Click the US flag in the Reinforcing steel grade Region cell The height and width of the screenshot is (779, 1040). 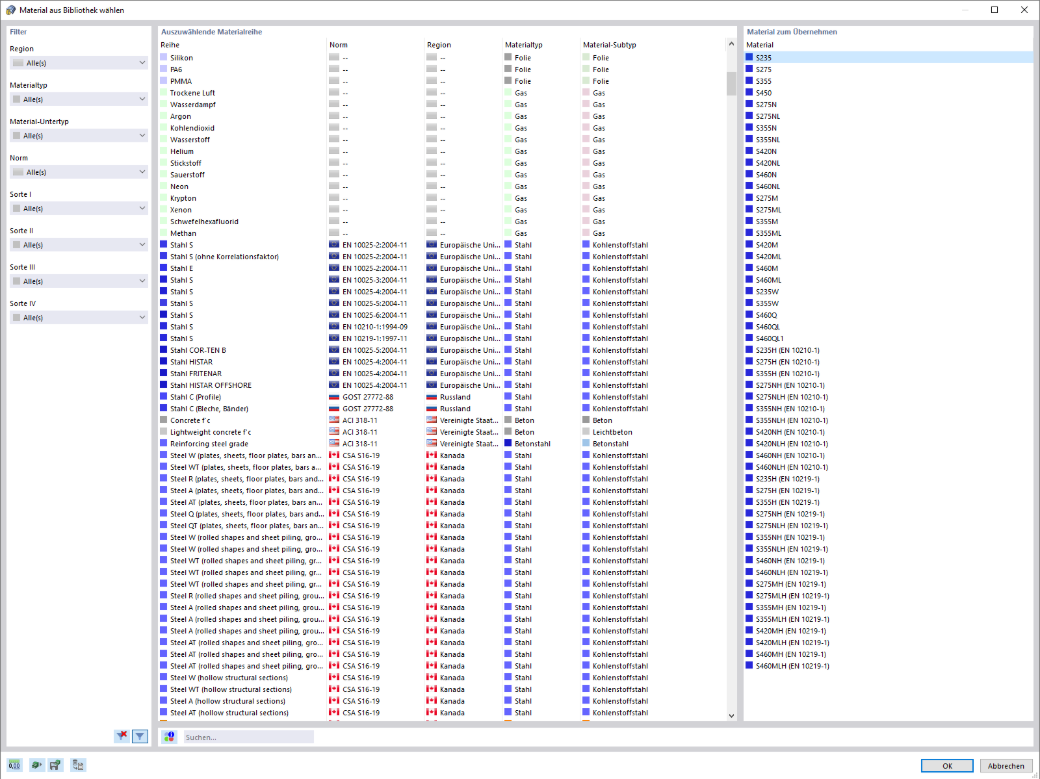[x=432, y=443]
